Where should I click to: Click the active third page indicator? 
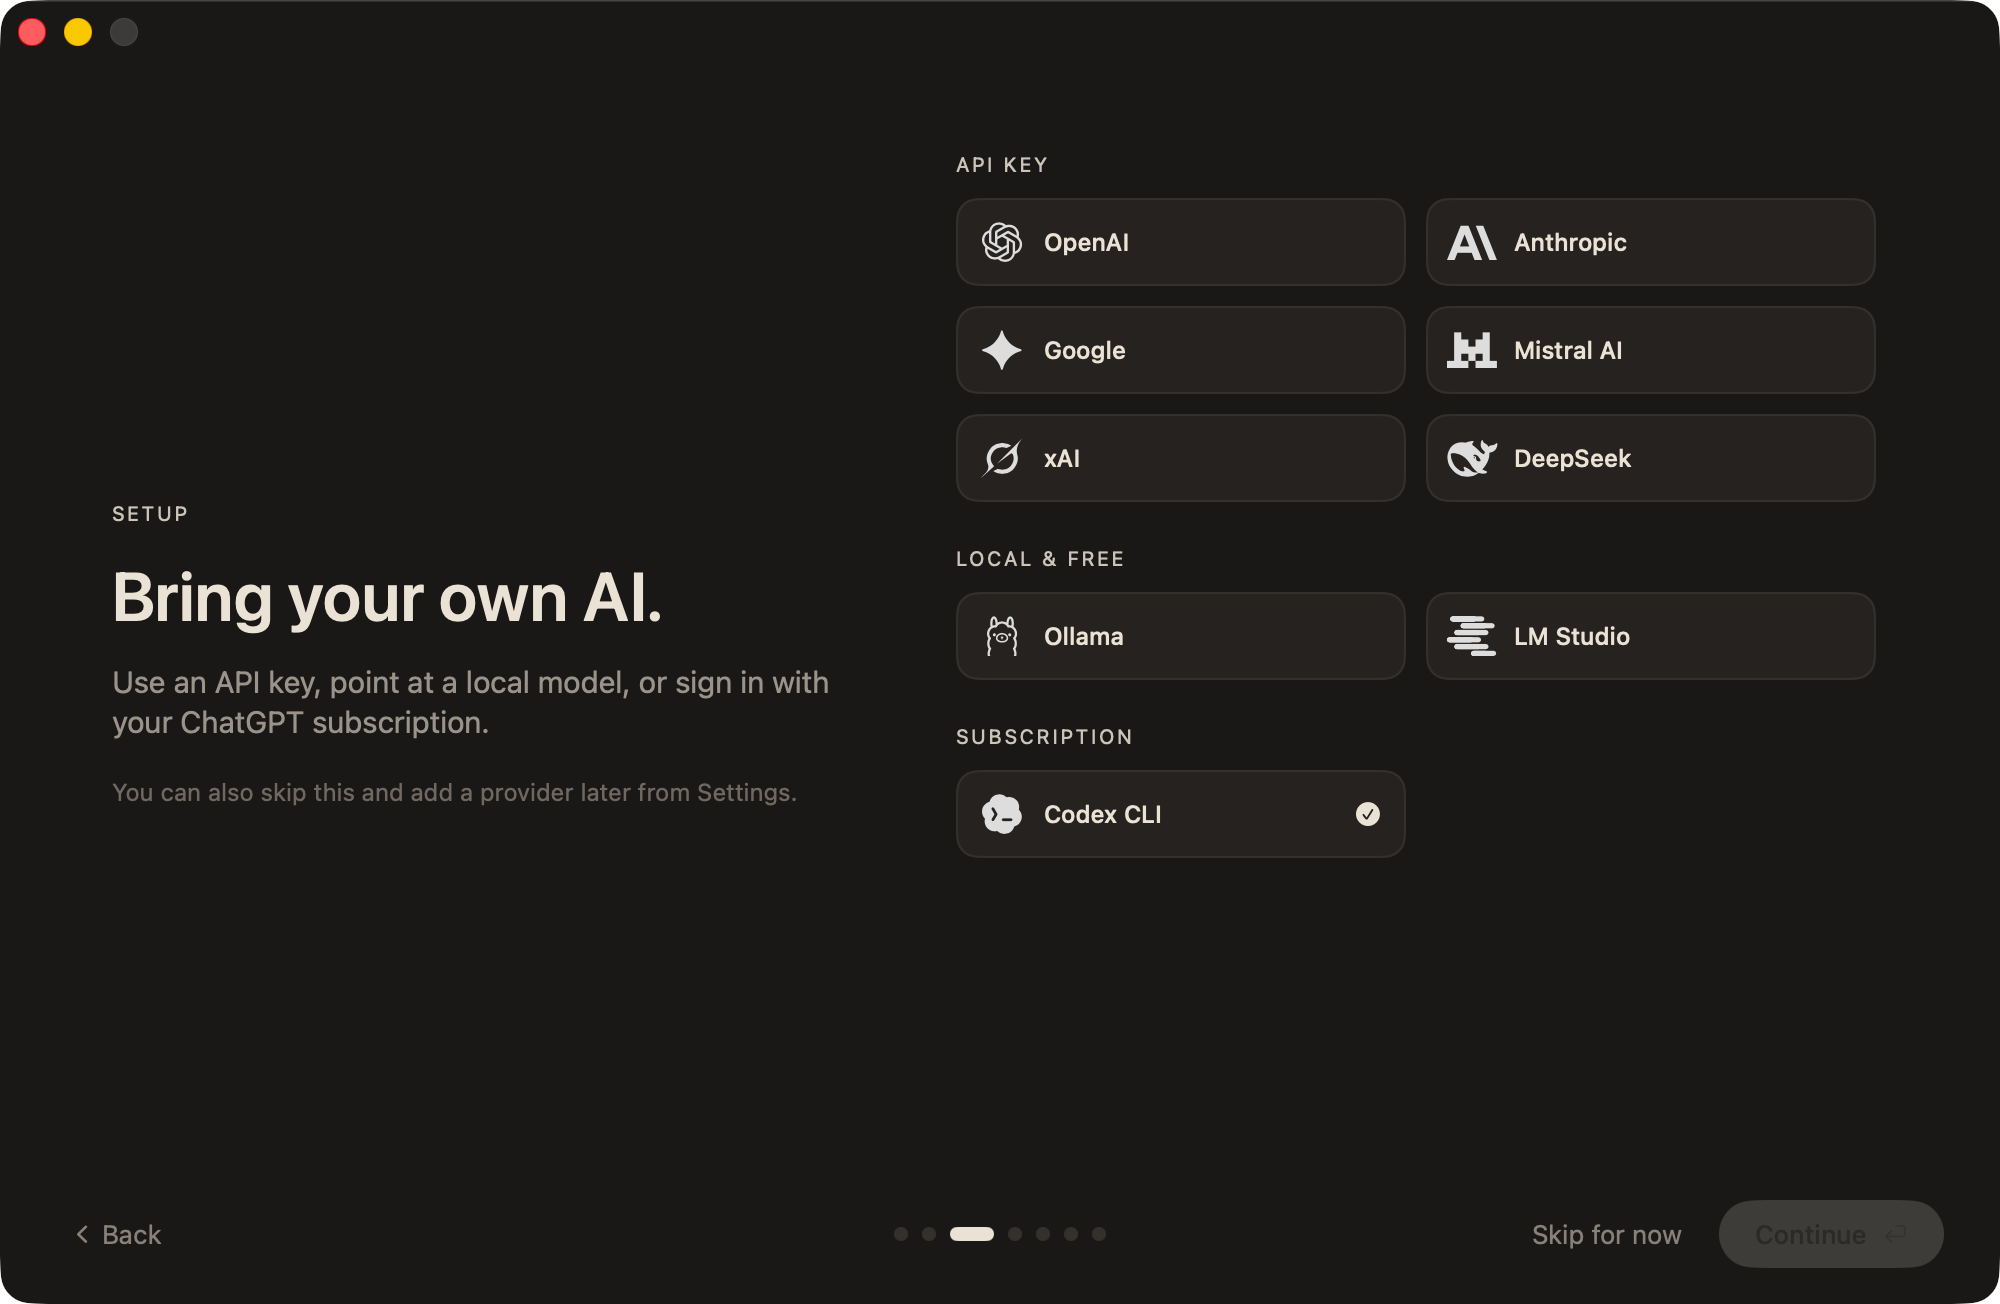(971, 1234)
